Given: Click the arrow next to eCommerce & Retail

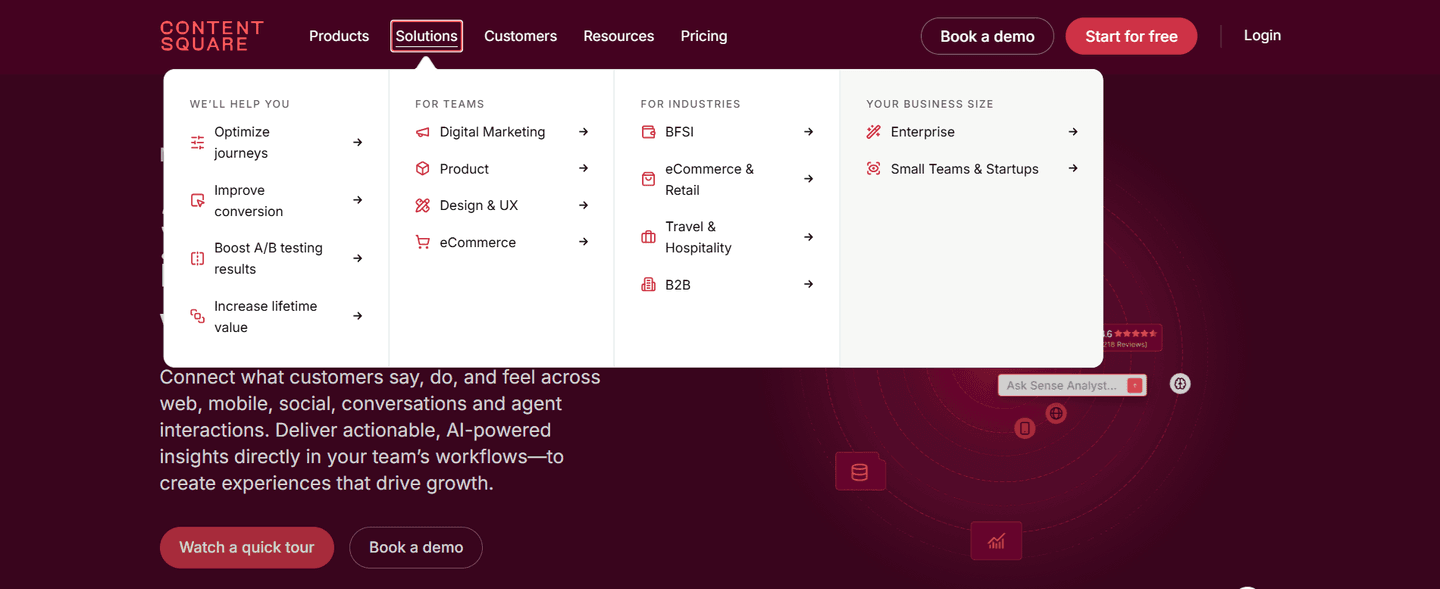Looking at the screenshot, I should tap(809, 180).
